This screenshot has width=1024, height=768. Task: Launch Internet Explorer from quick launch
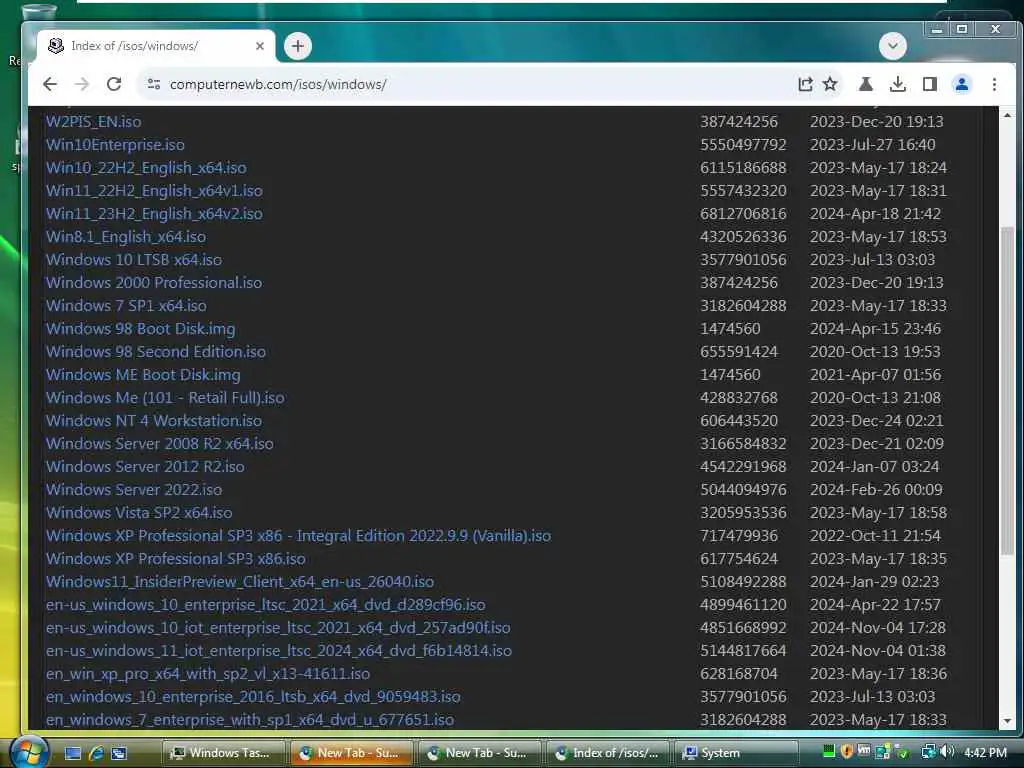coord(96,753)
